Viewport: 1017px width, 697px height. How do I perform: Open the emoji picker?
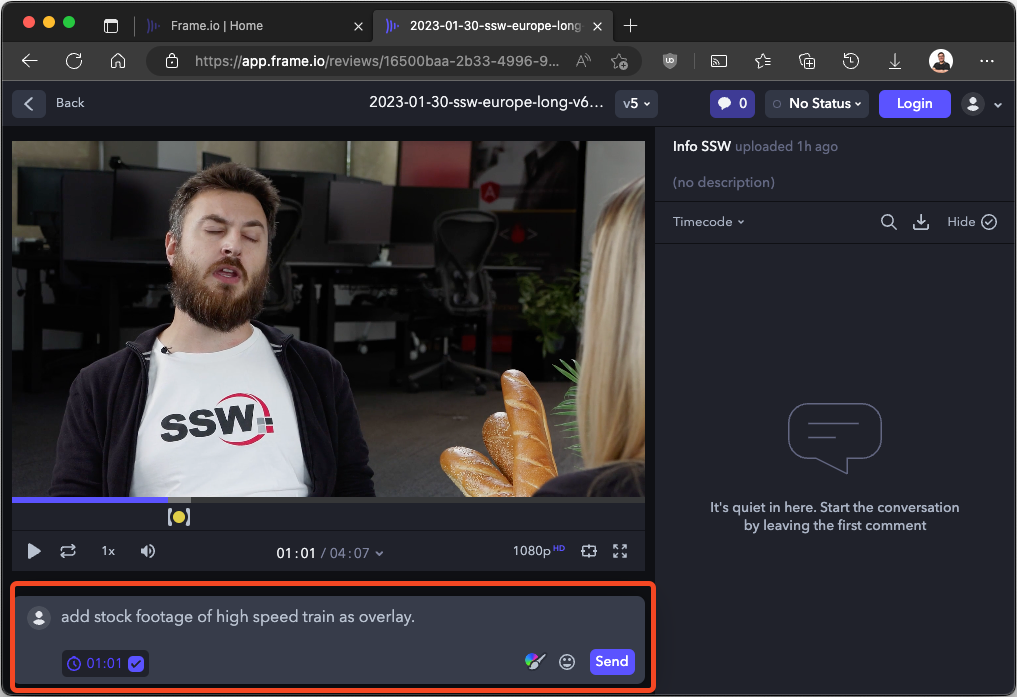click(567, 662)
